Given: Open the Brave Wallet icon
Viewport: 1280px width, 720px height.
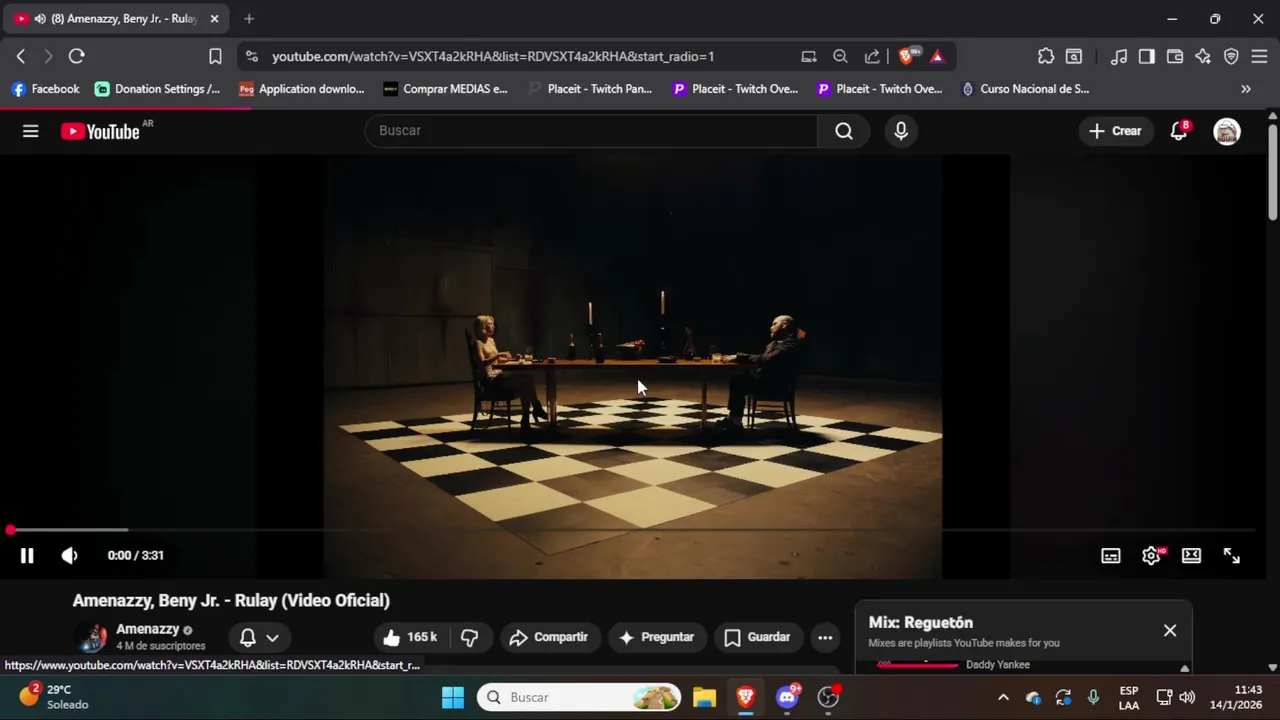Looking at the screenshot, I should [x=1175, y=57].
